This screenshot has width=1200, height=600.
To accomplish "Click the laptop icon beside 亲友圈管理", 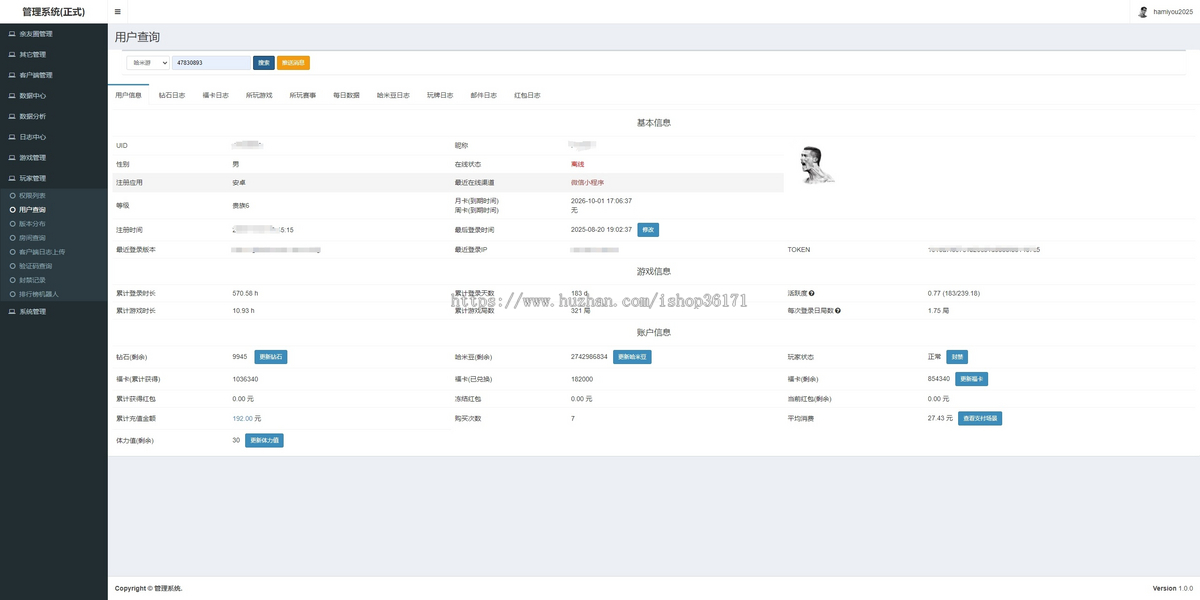I will click(x=12, y=34).
